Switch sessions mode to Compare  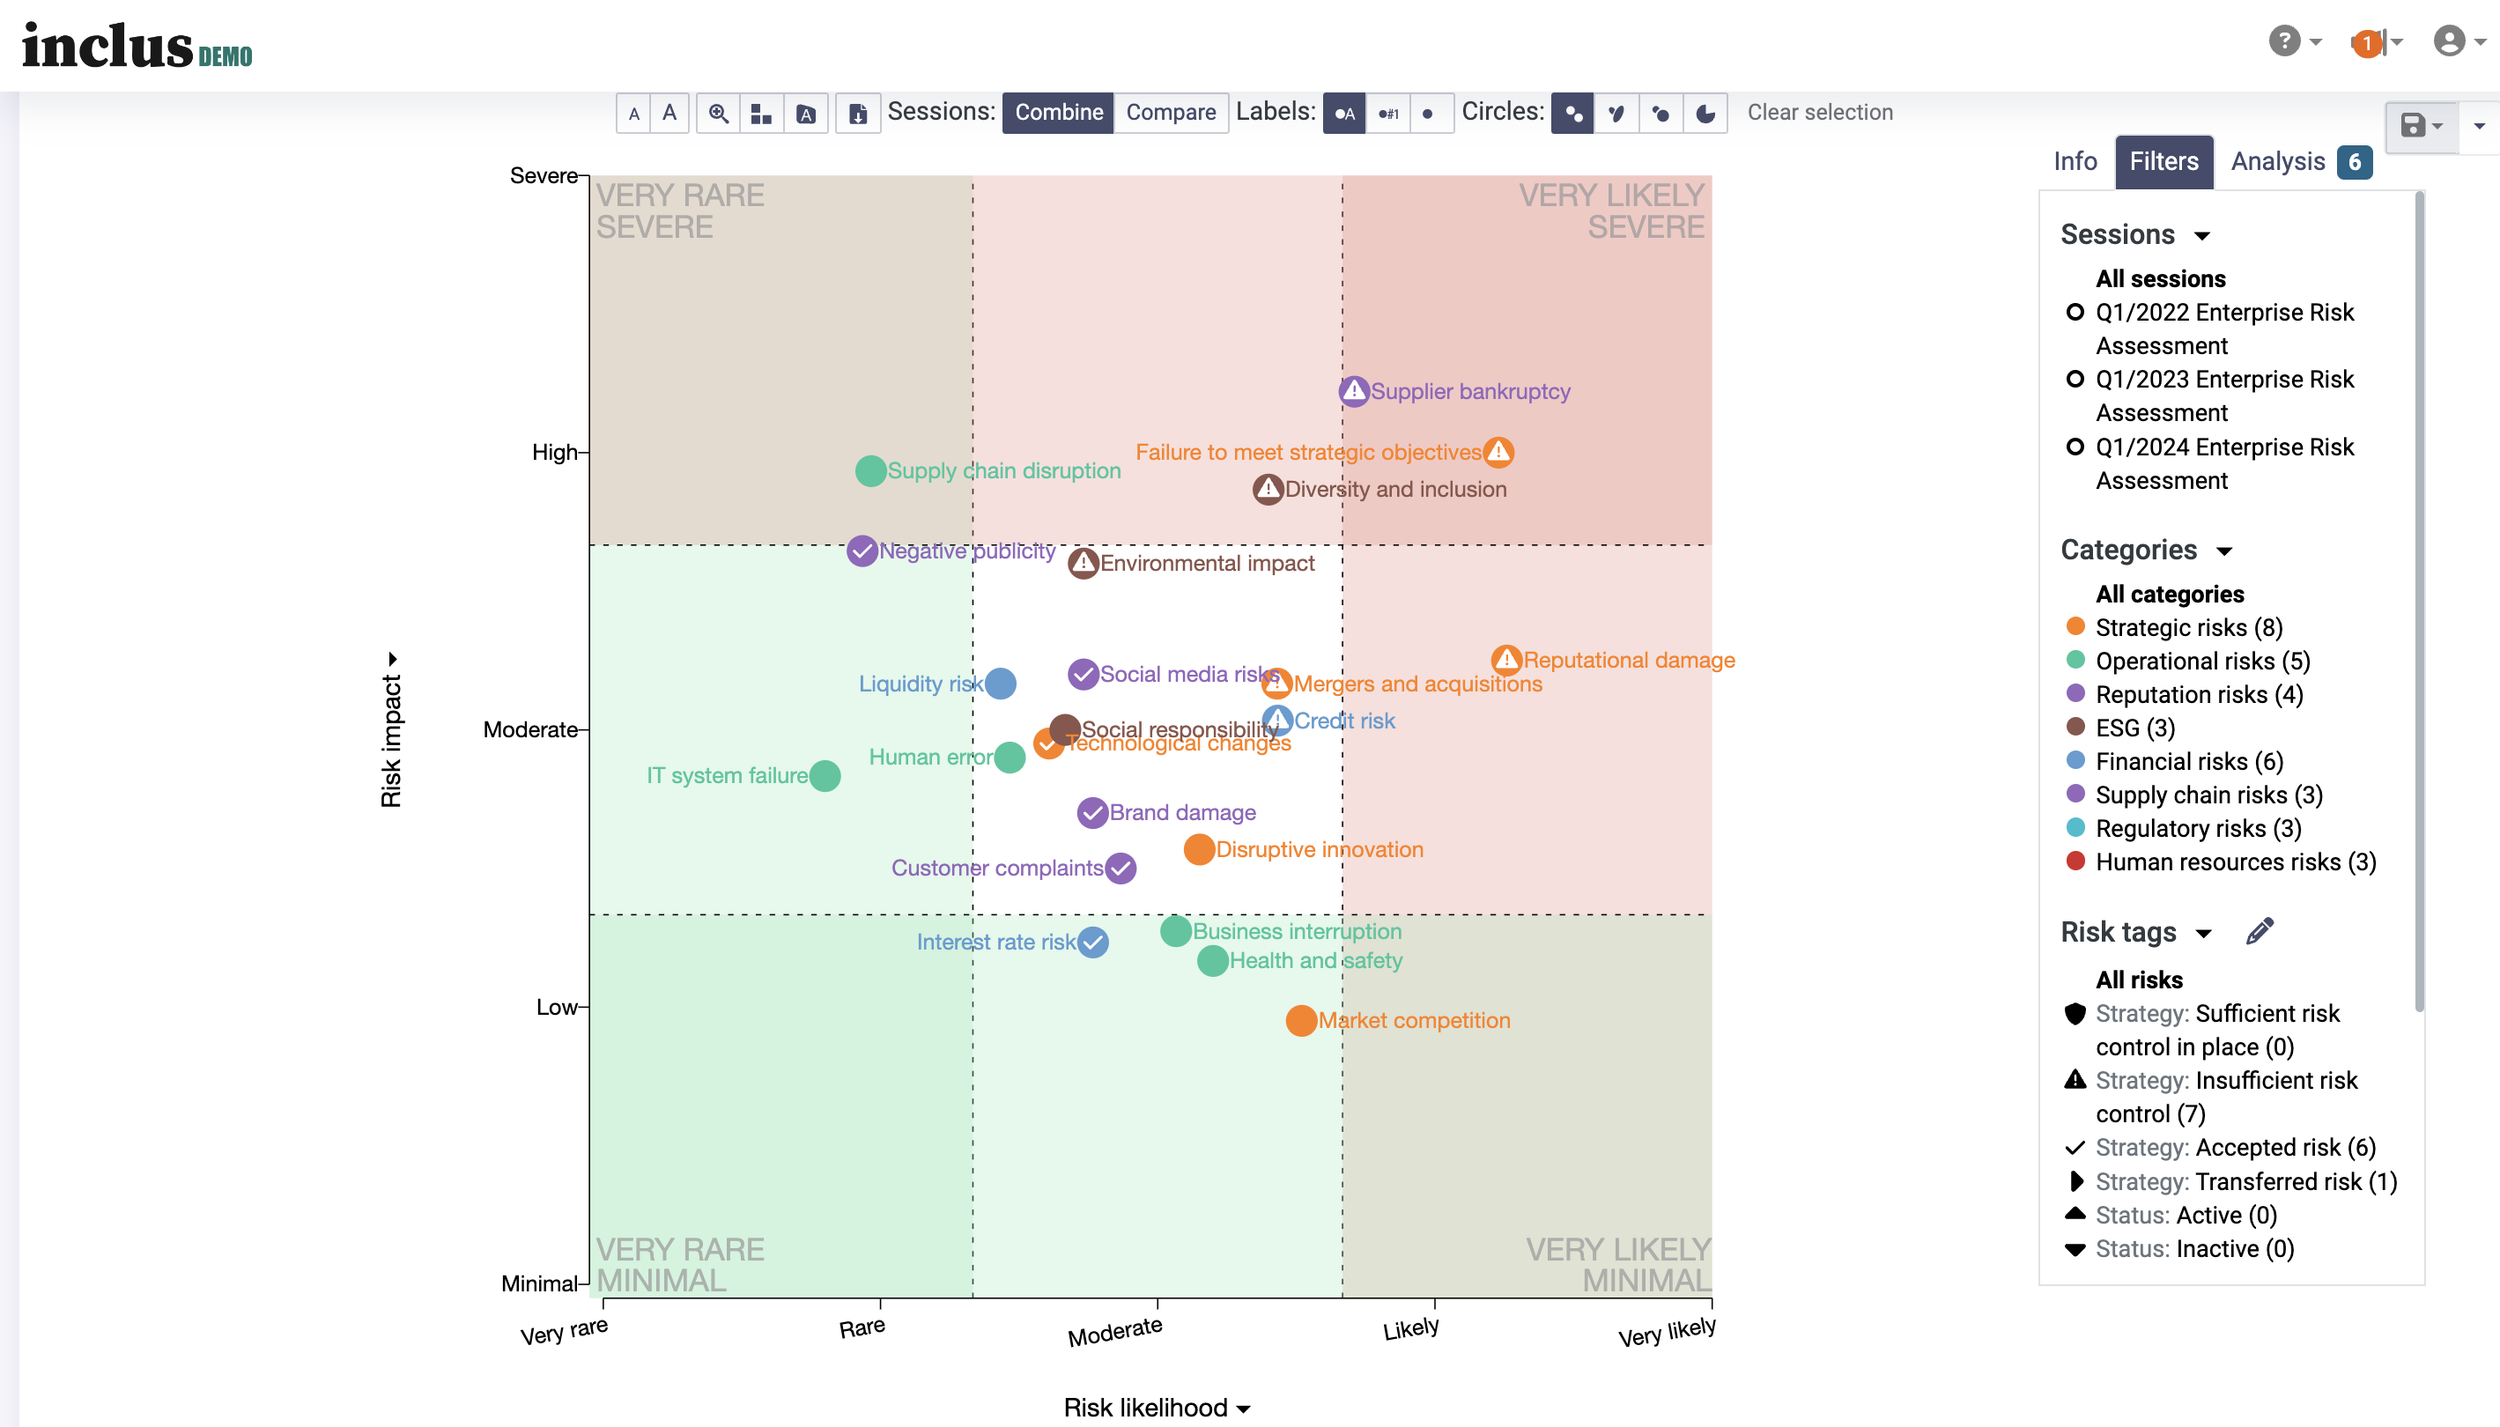tap(1170, 112)
